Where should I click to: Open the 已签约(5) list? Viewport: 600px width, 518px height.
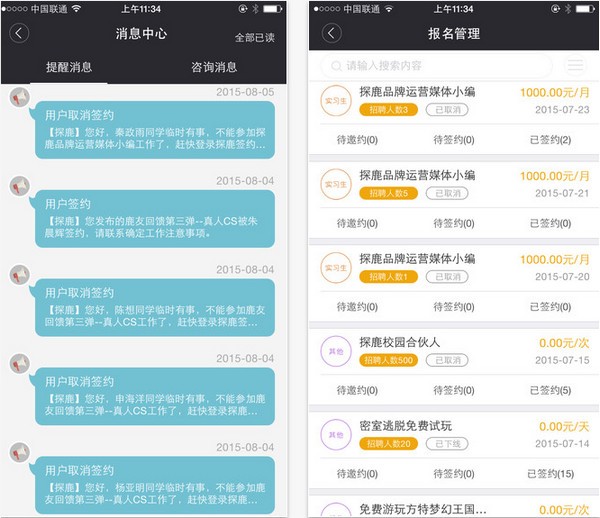pyautogui.click(x=549, y=390)
